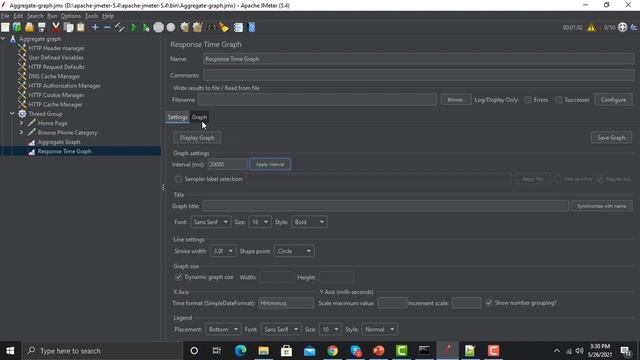
Task: Click the Open file folder icon
Action: (x=29, y=27)
